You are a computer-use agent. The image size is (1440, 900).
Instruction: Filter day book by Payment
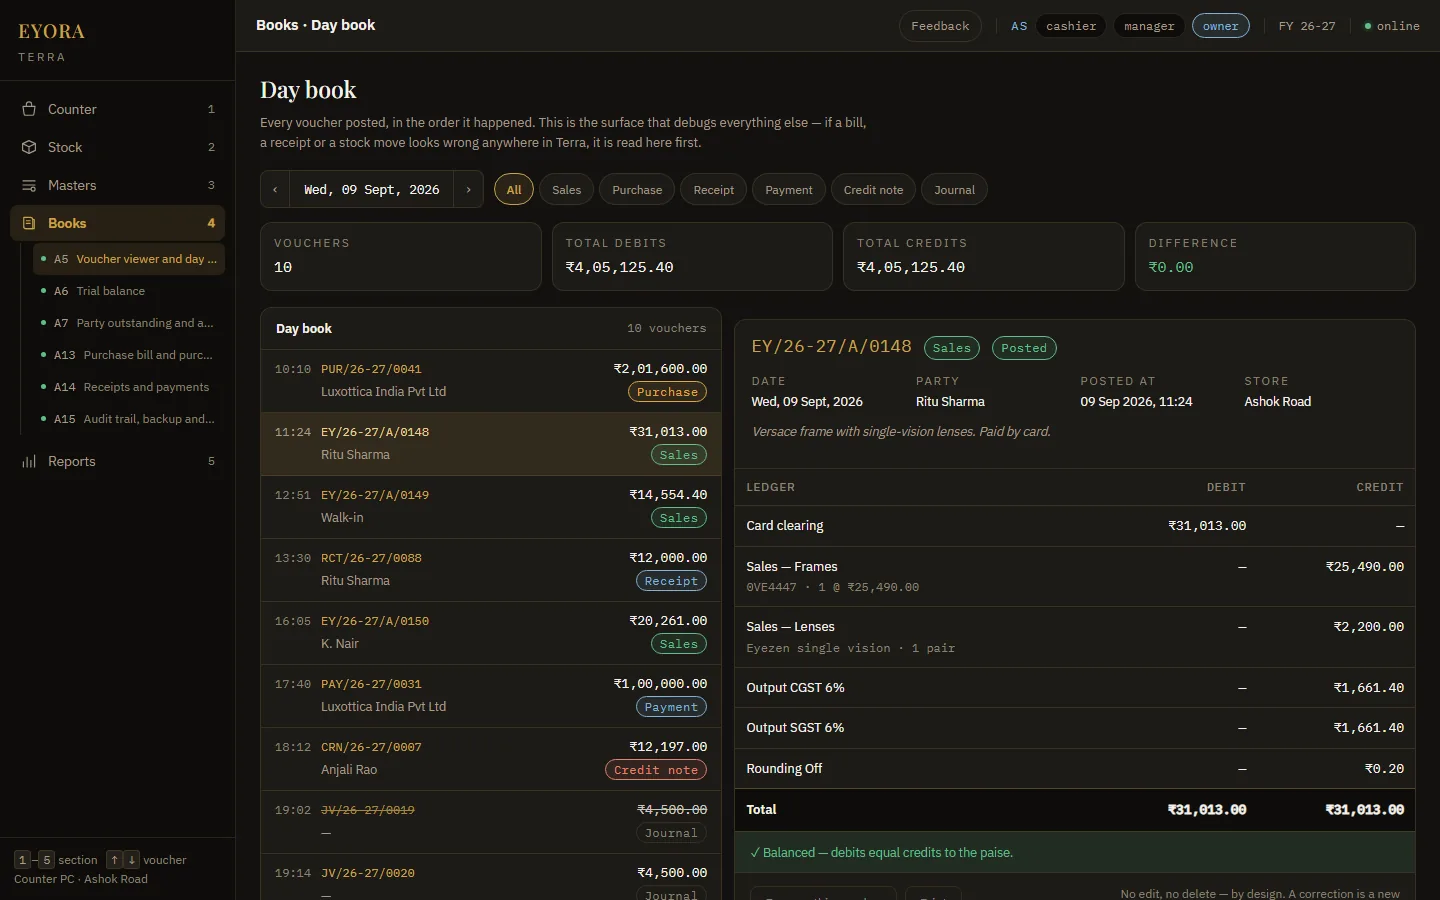pyautogui.click(x=789, y=189)
